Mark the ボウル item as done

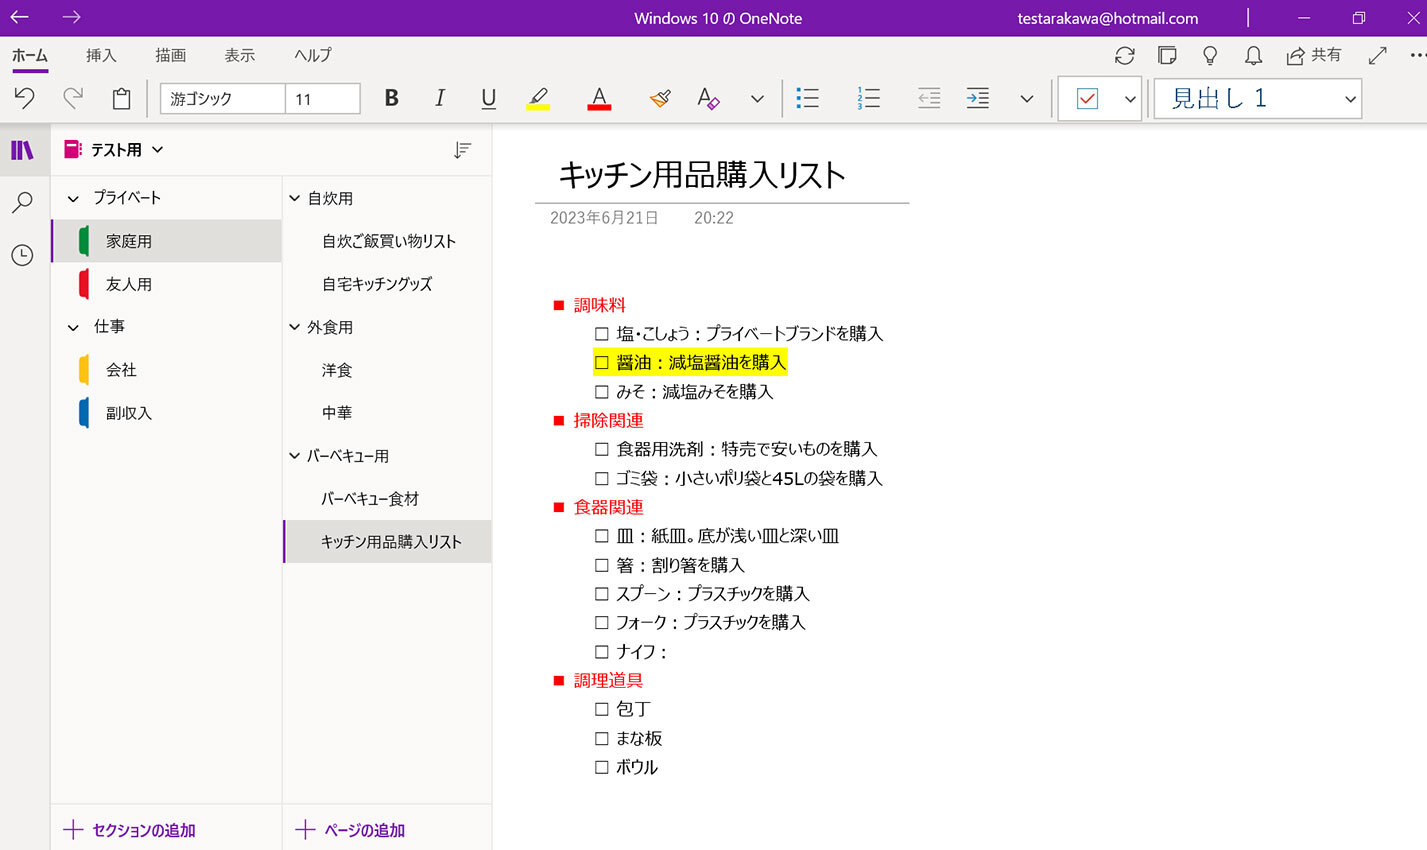602,768
